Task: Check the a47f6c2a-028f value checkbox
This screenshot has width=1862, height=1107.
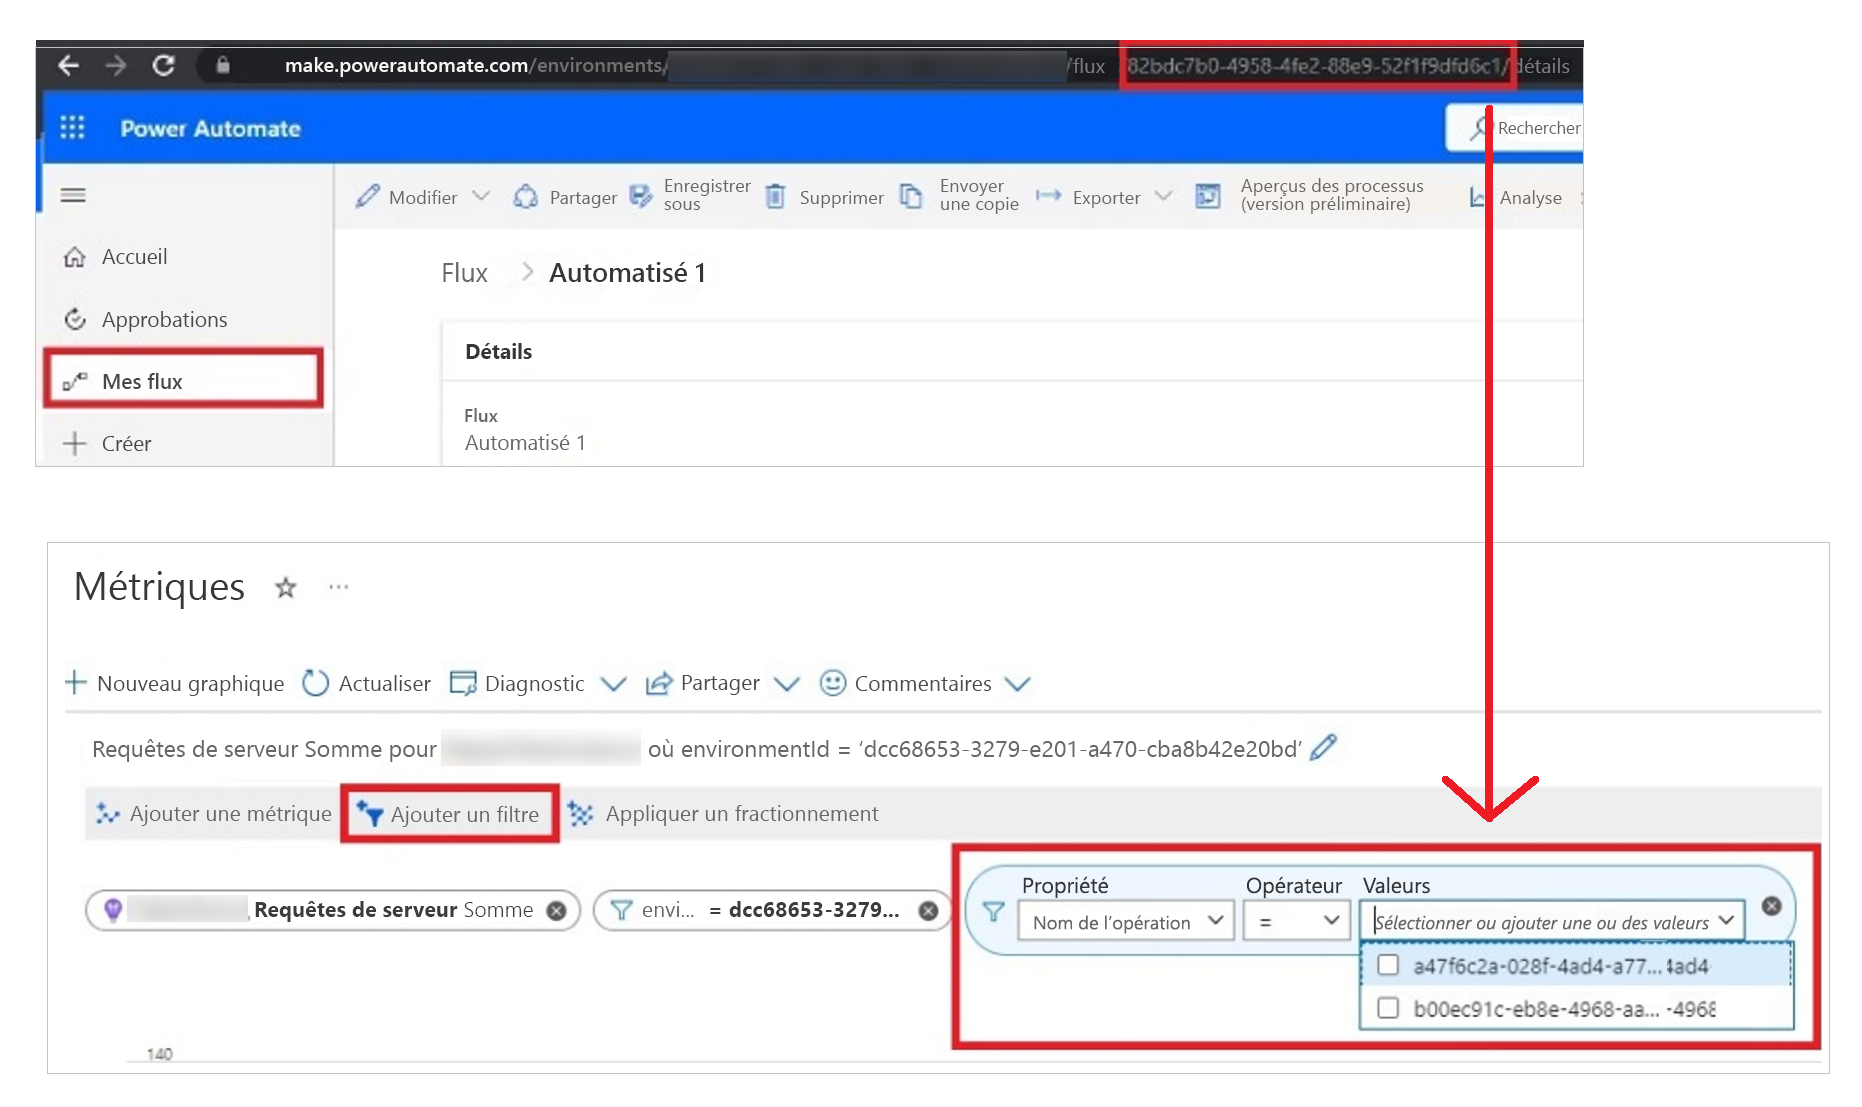Action: 1388,965
